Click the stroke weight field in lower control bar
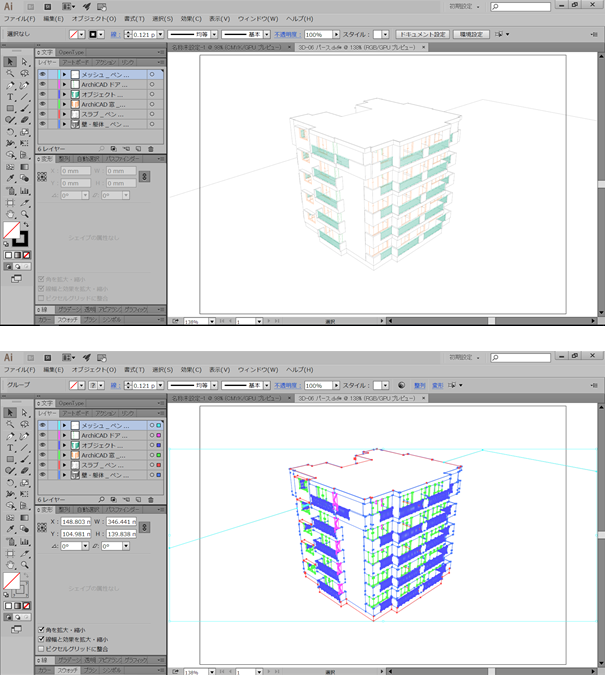The height and width of the screenshot is (675, 605). (144, 384)
